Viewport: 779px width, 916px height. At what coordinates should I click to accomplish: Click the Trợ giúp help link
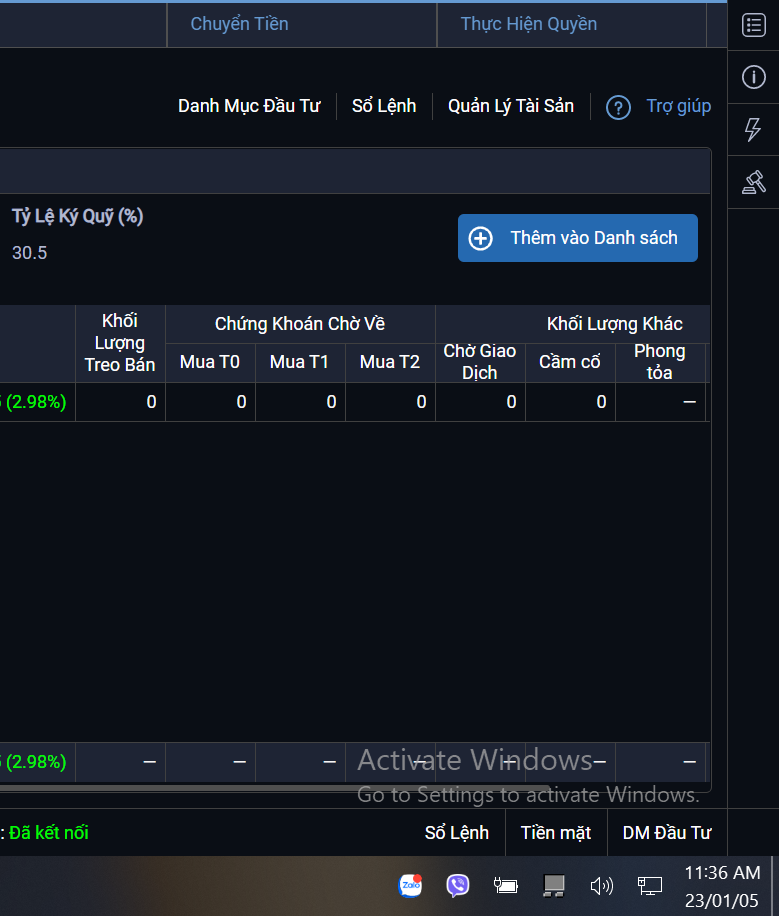(x=678, y=106)
